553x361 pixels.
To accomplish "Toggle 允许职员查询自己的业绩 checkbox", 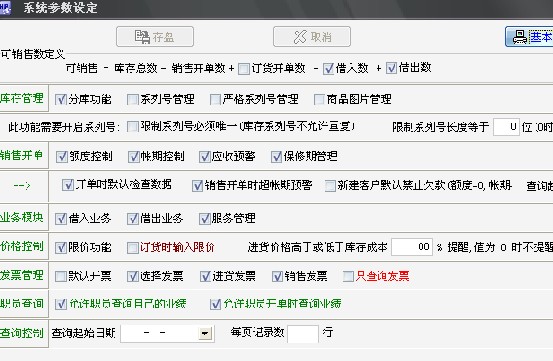I will (x=61, y=304).
